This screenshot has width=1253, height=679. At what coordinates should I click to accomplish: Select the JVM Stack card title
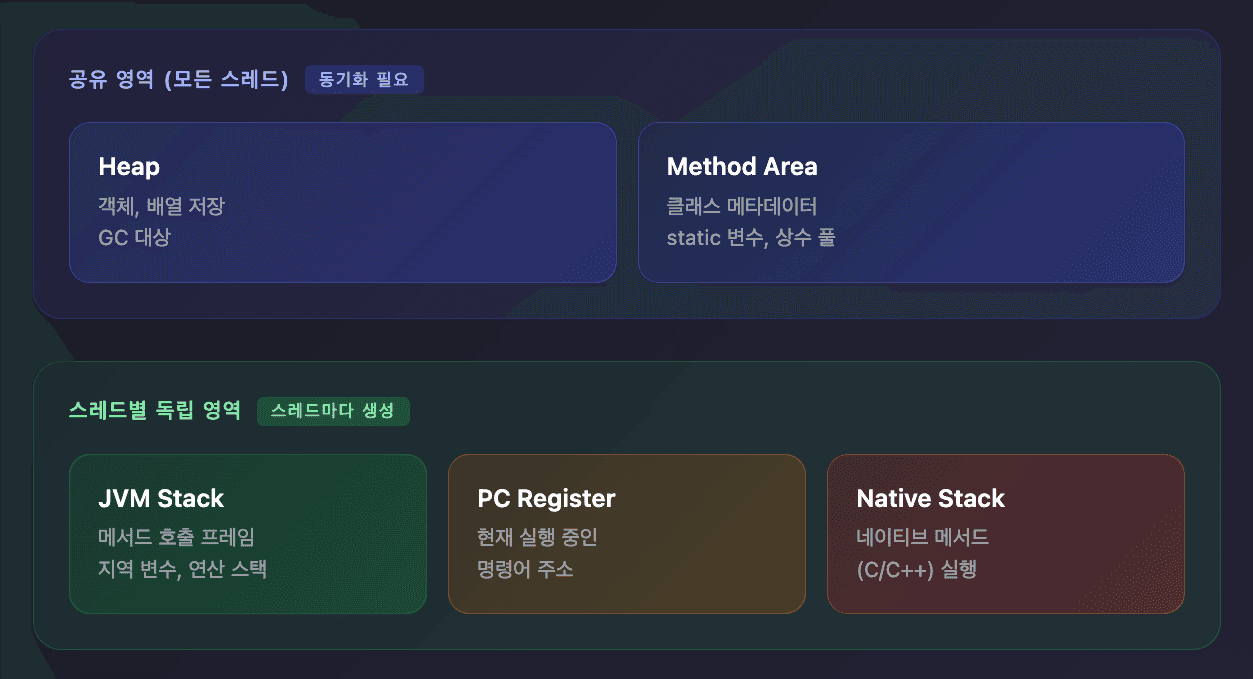[161, 498]
